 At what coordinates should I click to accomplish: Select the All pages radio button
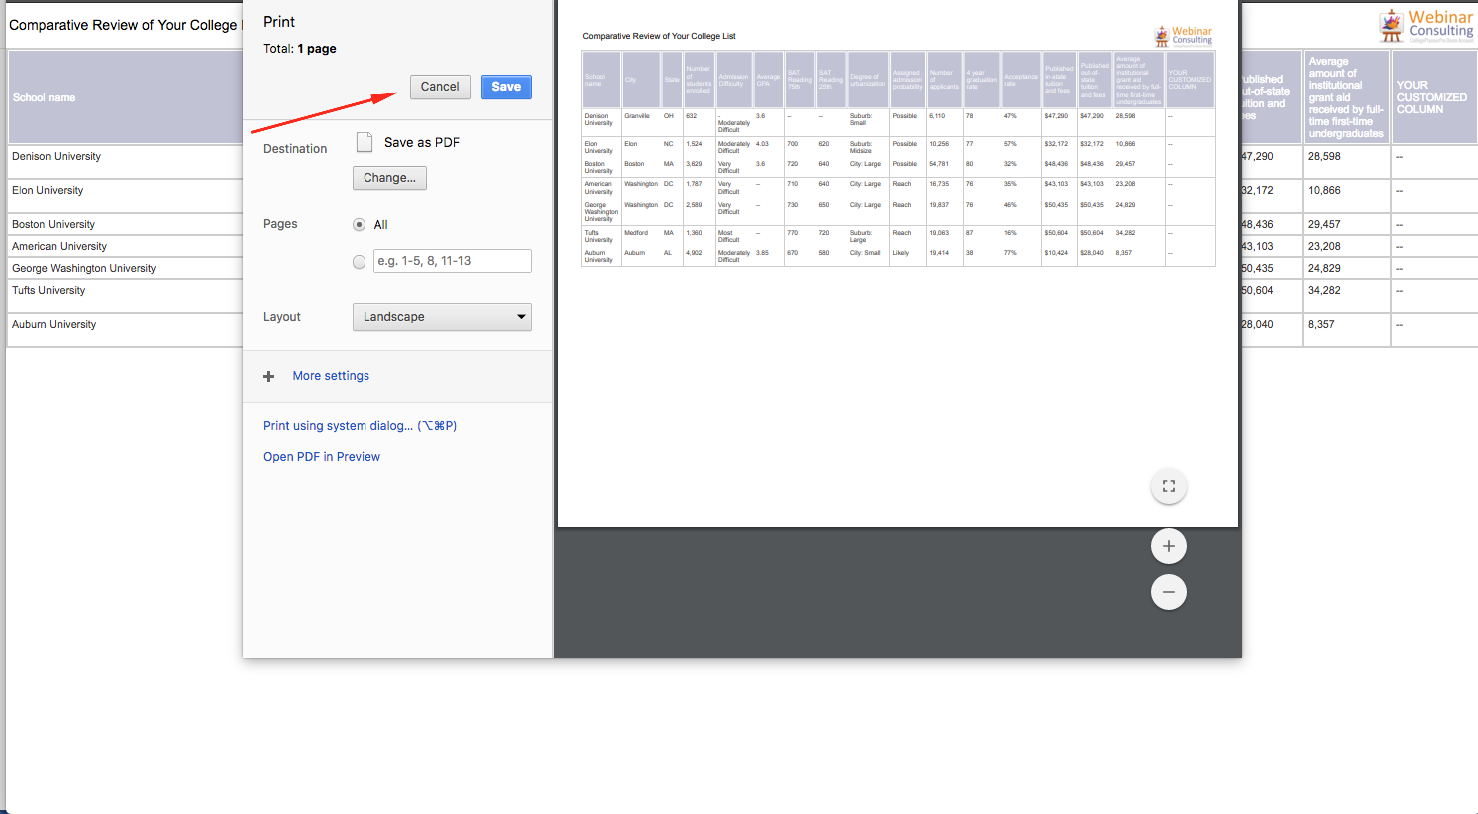tap(359, 225)
